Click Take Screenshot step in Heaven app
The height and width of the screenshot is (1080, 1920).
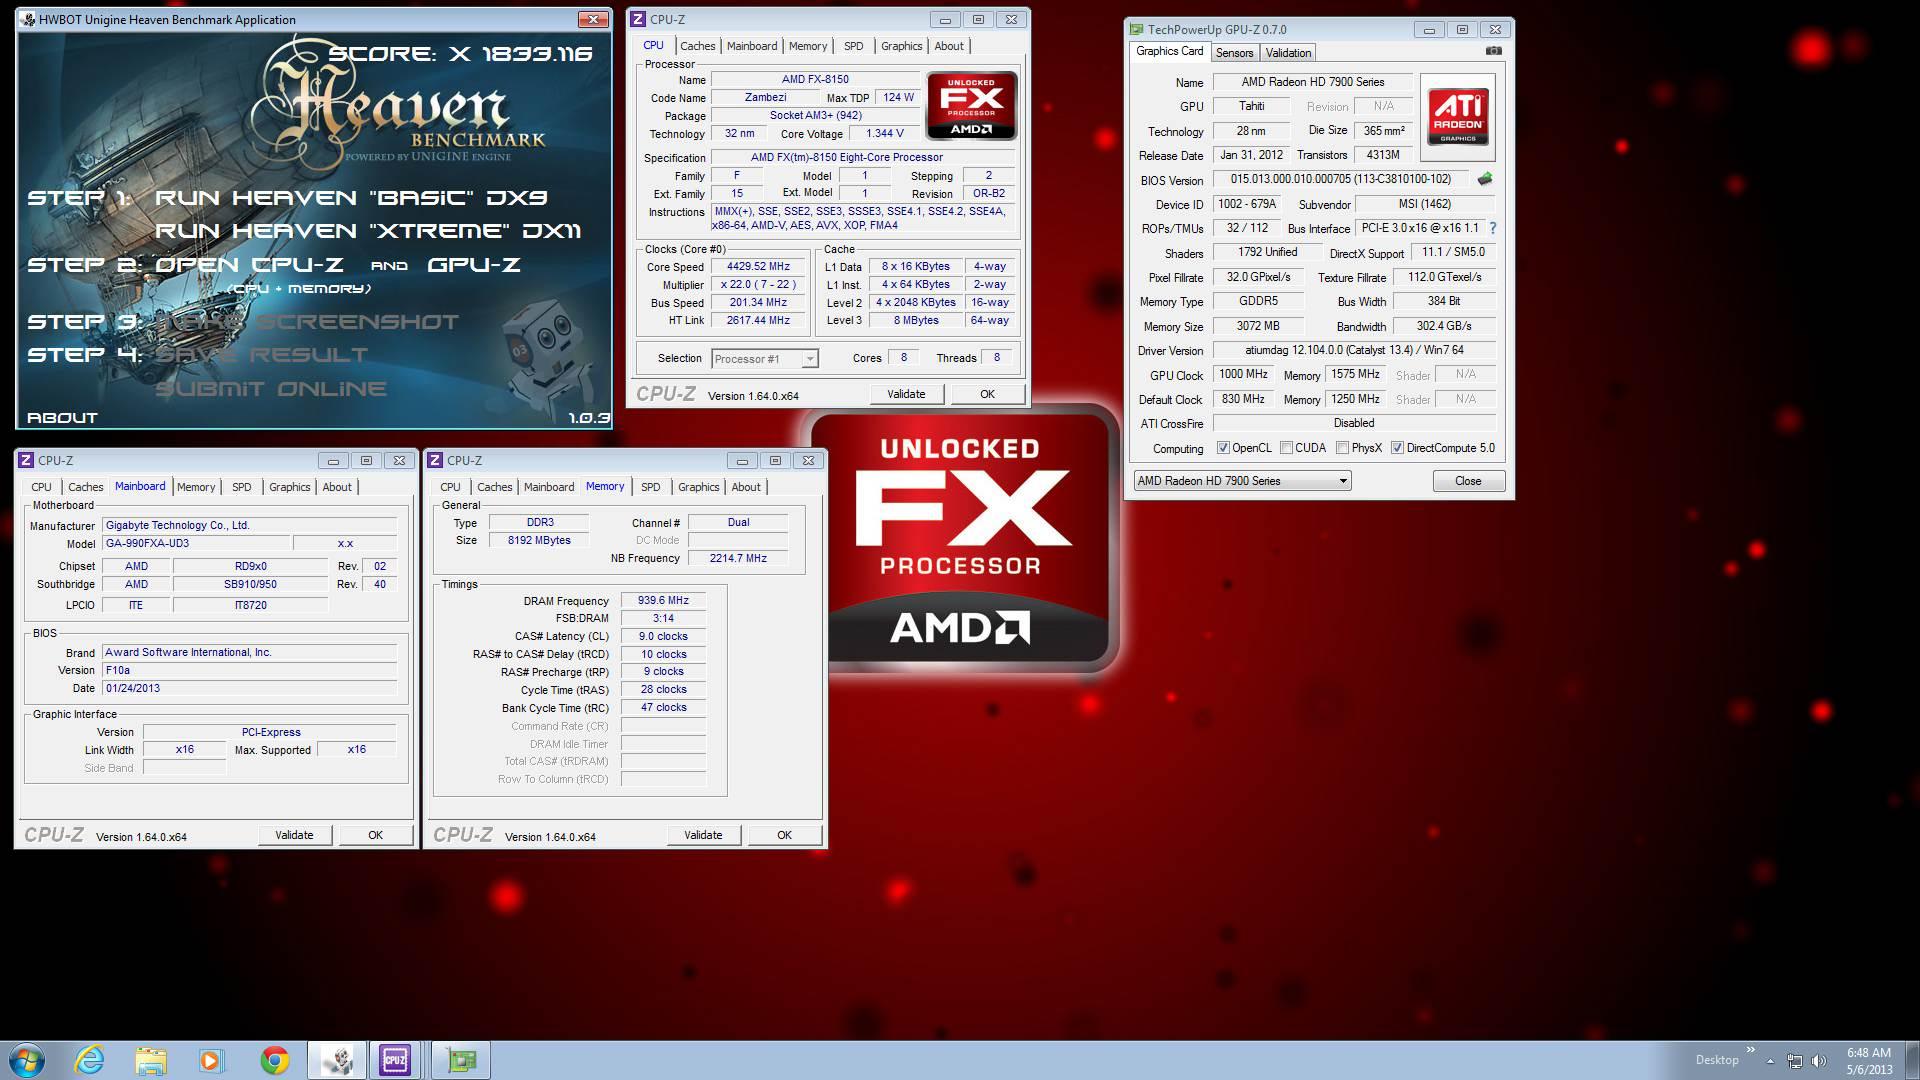click(x=307, y=322)
